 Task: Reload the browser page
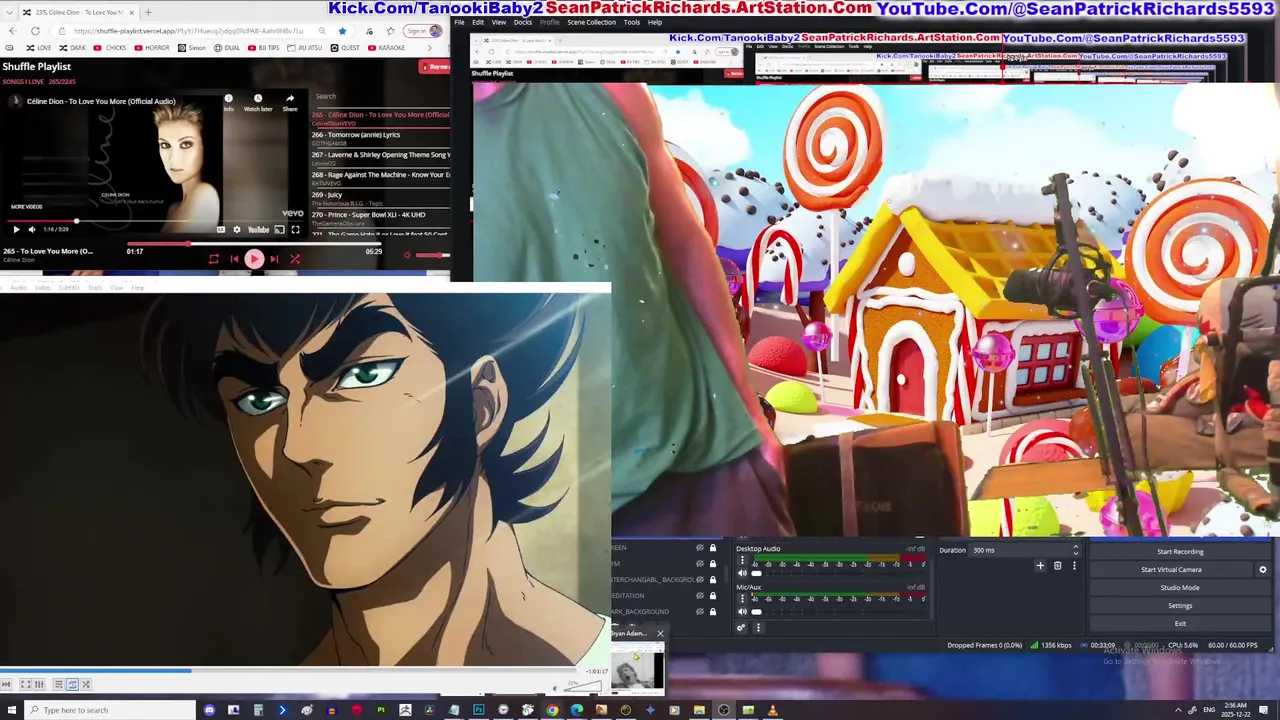(x=35, y=31)
